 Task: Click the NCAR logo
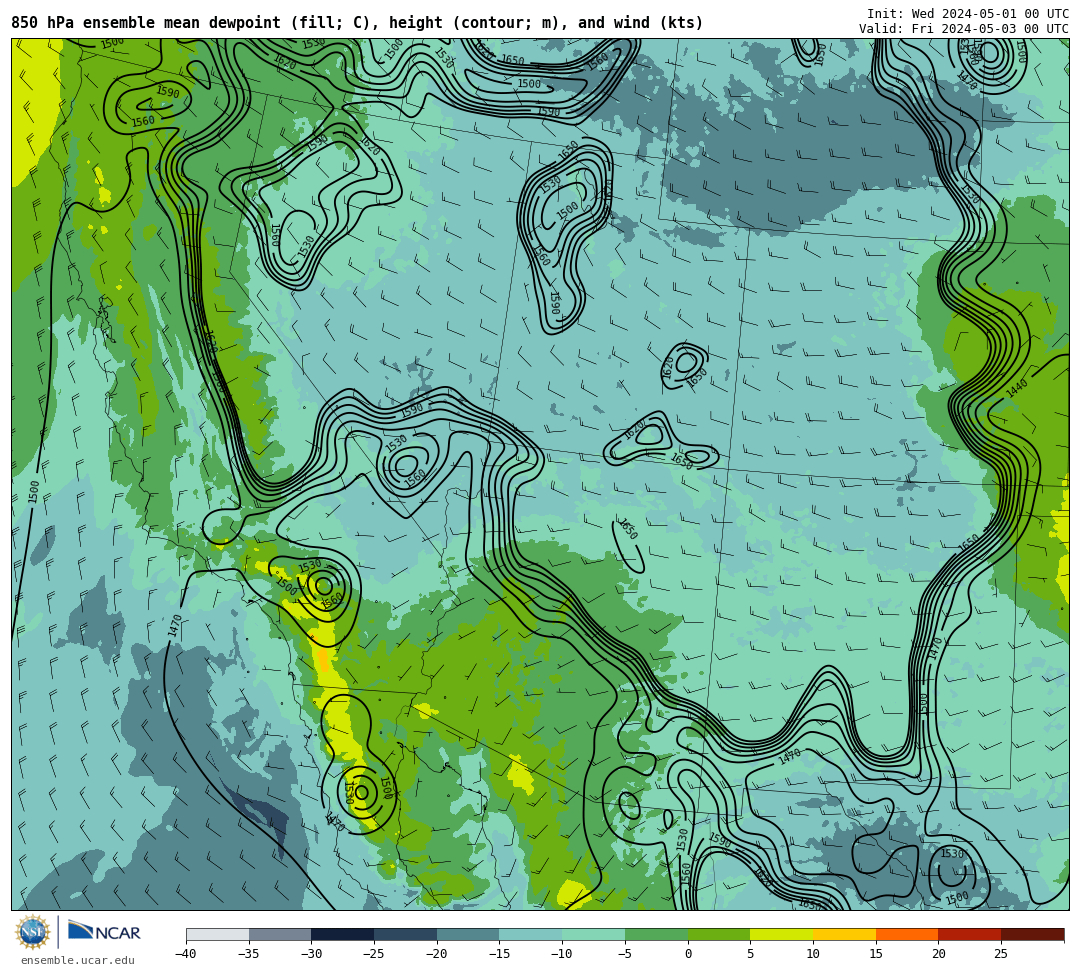pyautogui.click(x=104, y=932)
